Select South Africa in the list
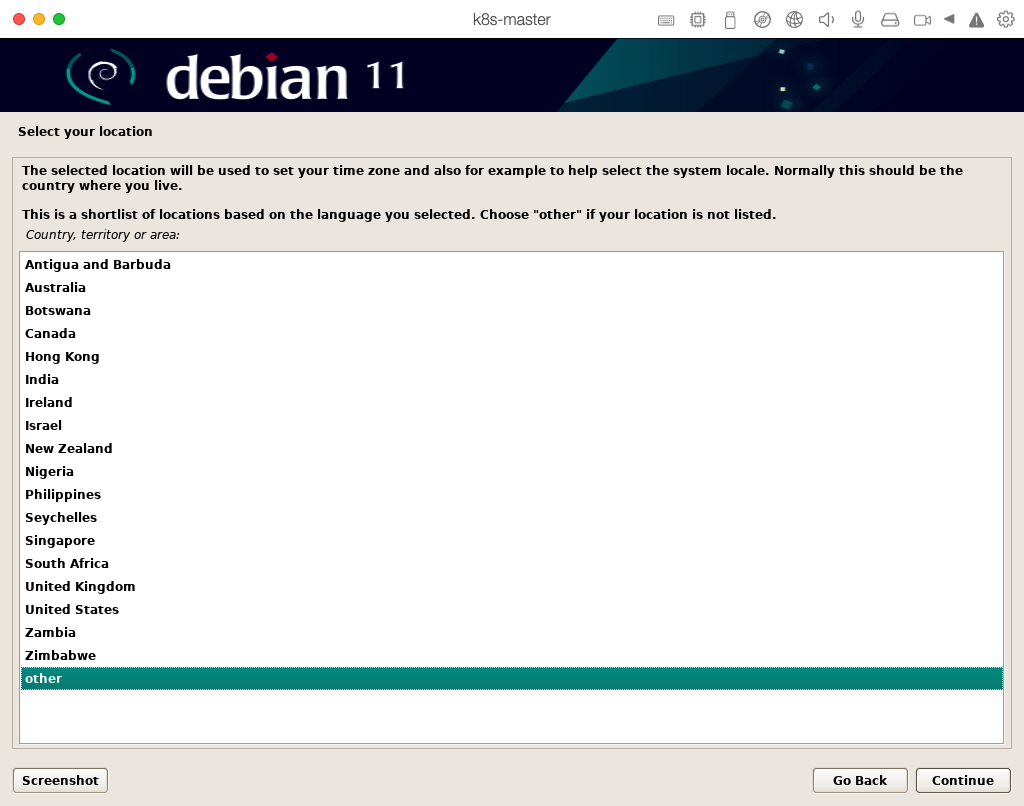The image size is (1024, 806). (x=511, y=564)
